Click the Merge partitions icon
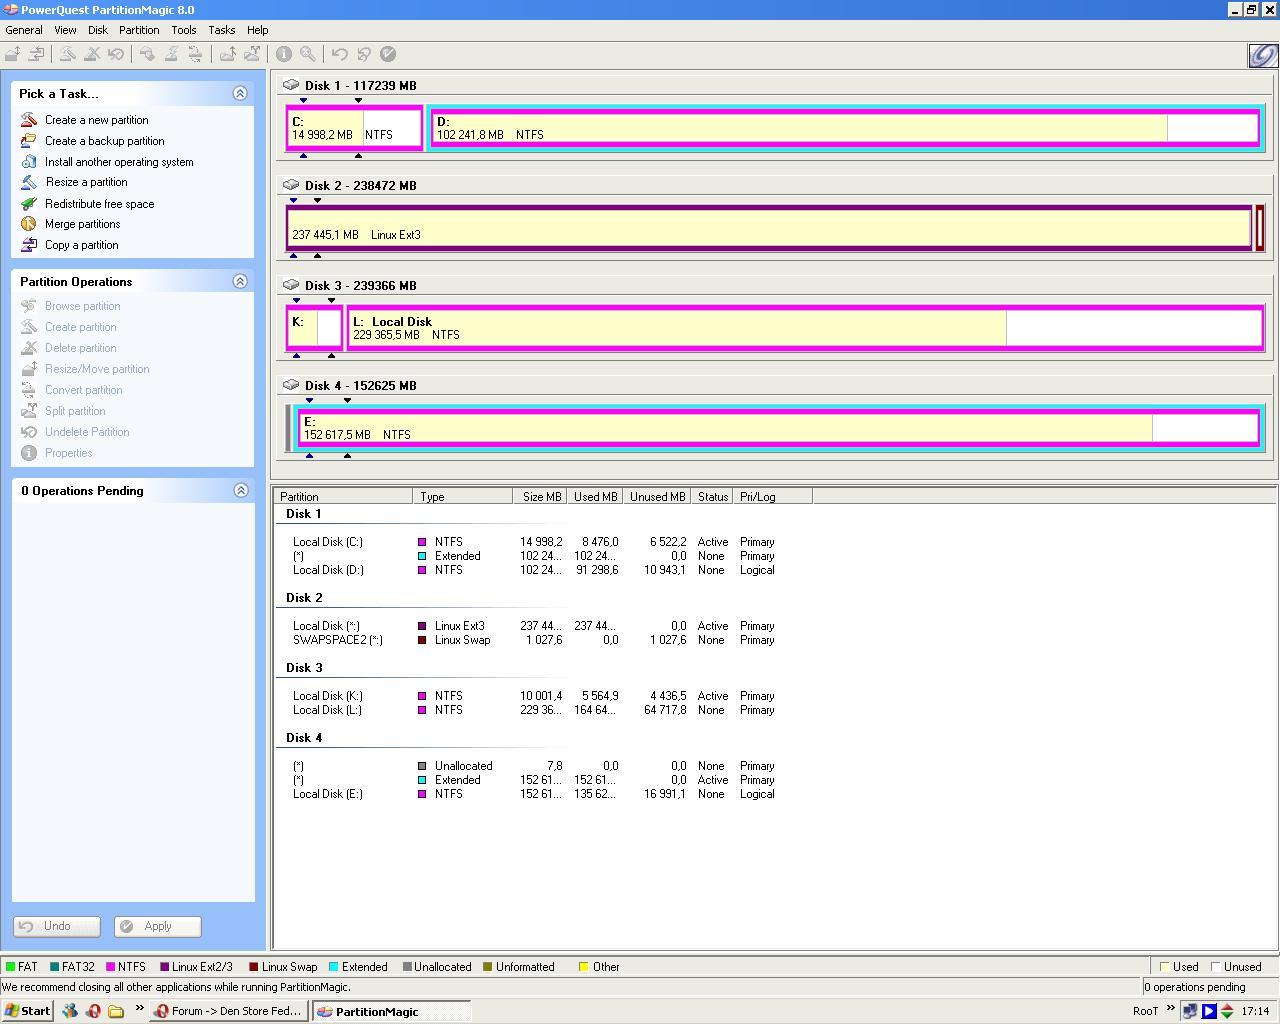Image resolution: width=1280 pixels, height=1024 pixels. point(29,224)
